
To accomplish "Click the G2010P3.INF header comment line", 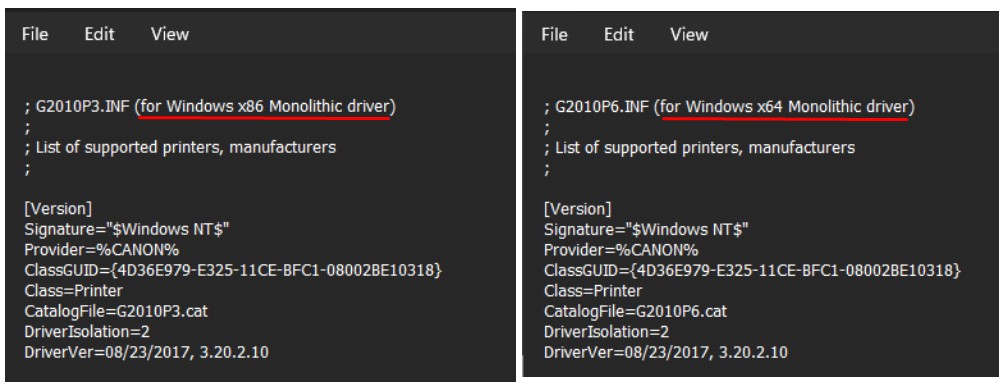I will [x=210, y=107].
